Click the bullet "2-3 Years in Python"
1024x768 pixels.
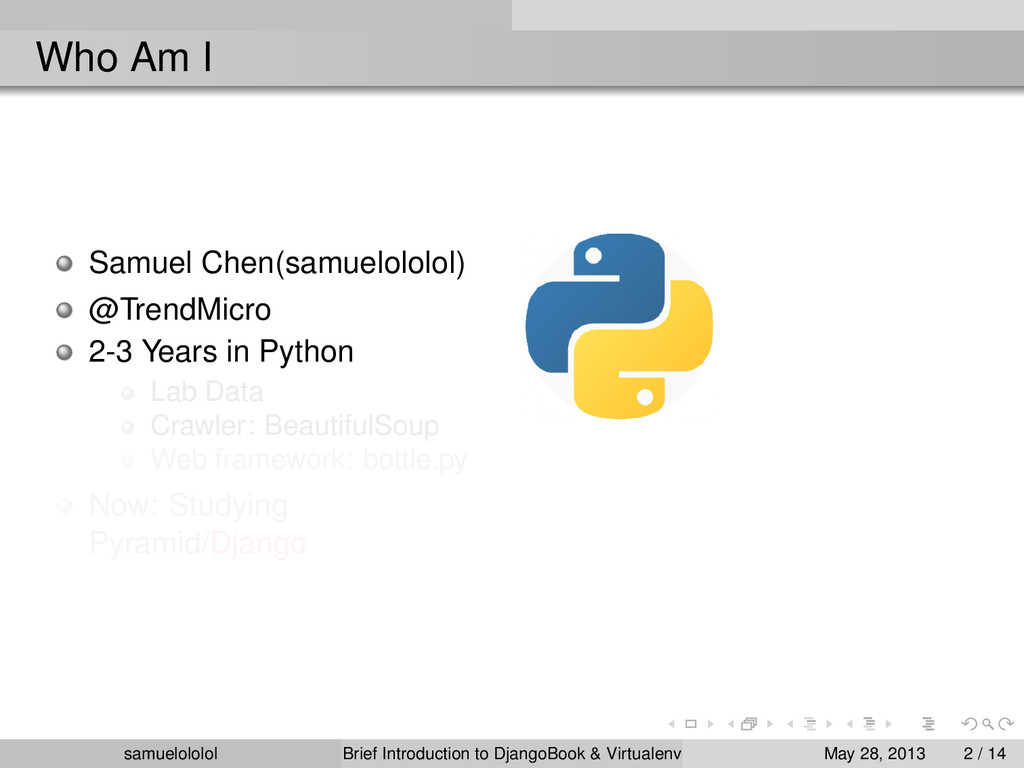point(221,352)
